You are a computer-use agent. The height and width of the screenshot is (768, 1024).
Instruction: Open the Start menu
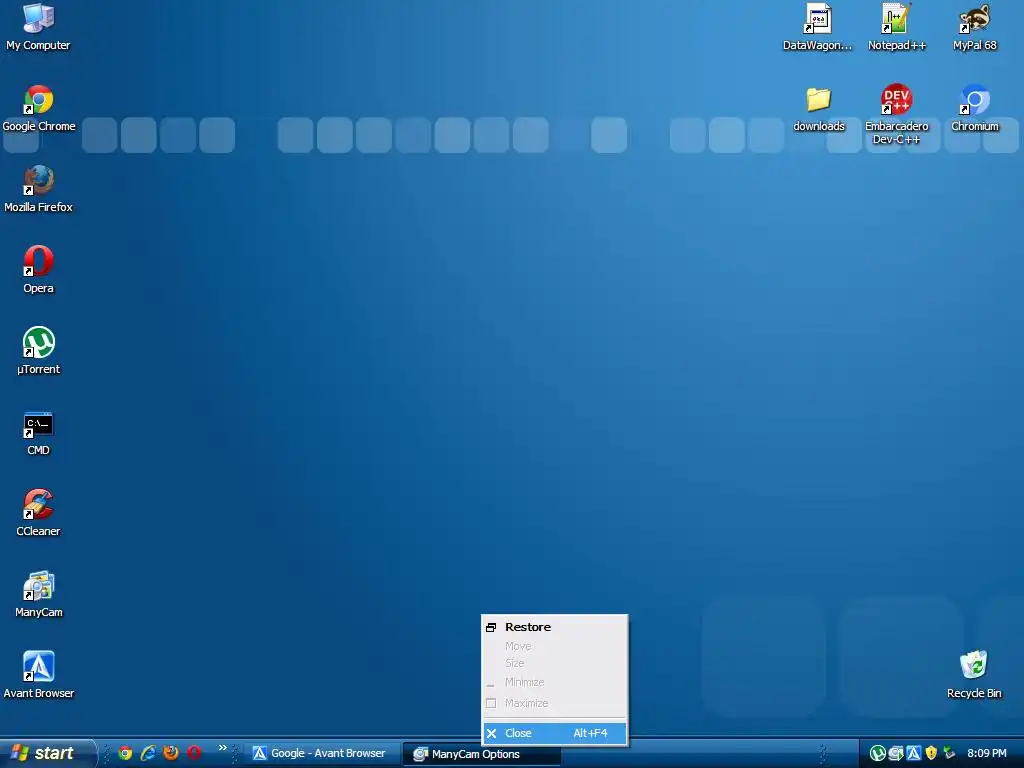(47, 753)
